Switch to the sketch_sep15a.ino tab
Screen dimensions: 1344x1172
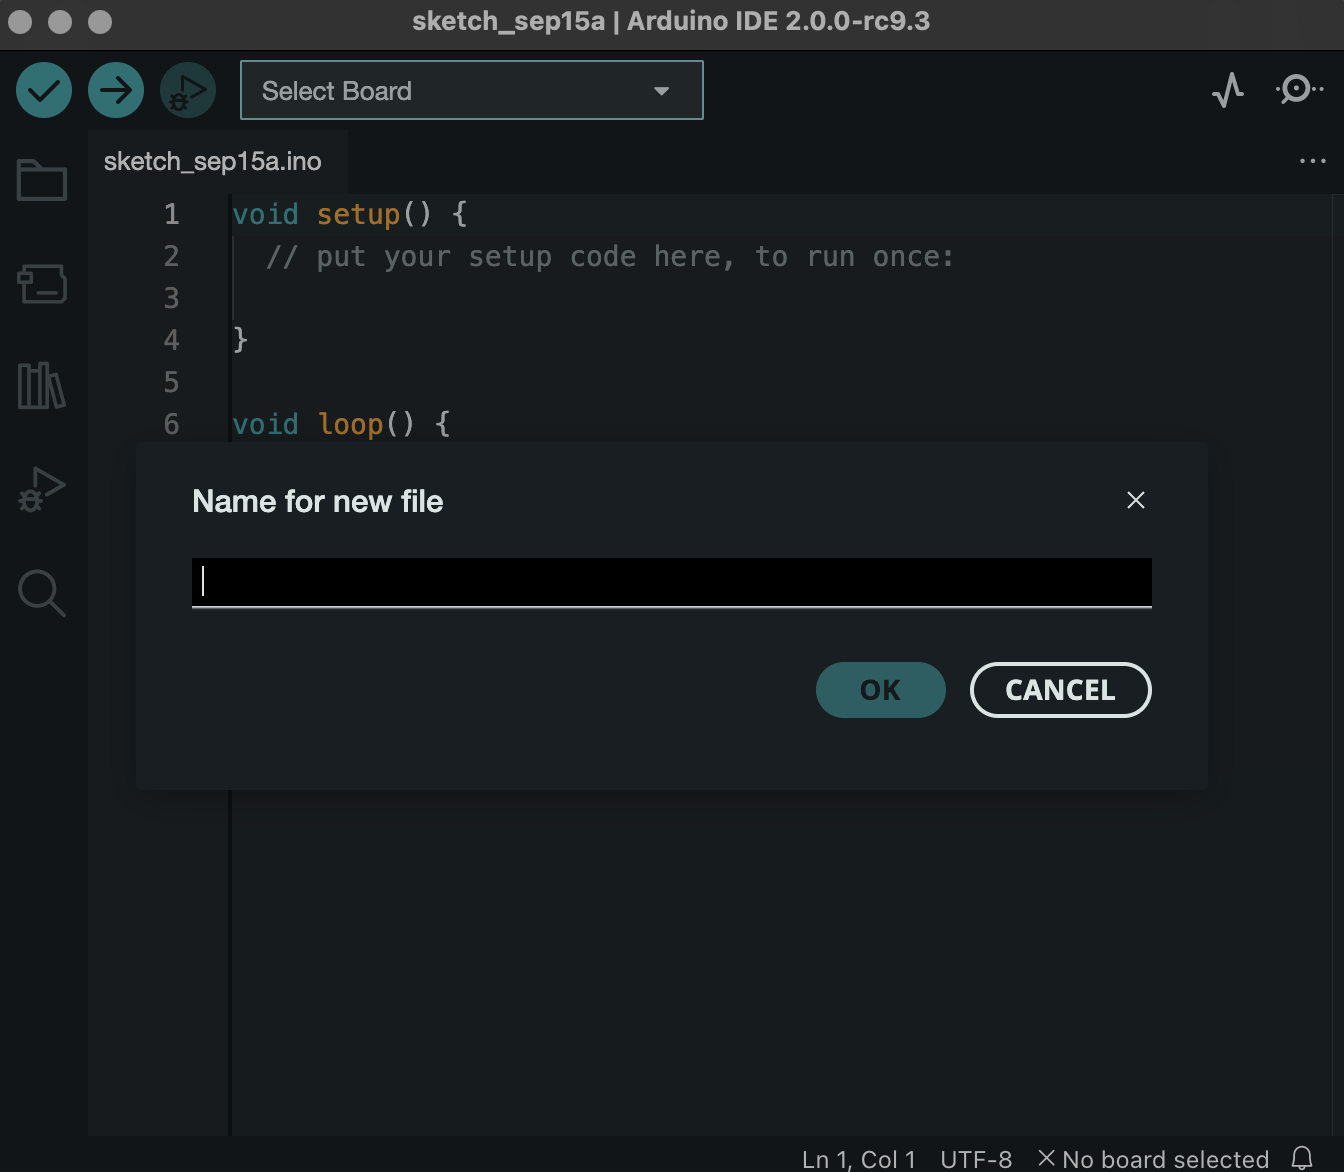[213, 161]
